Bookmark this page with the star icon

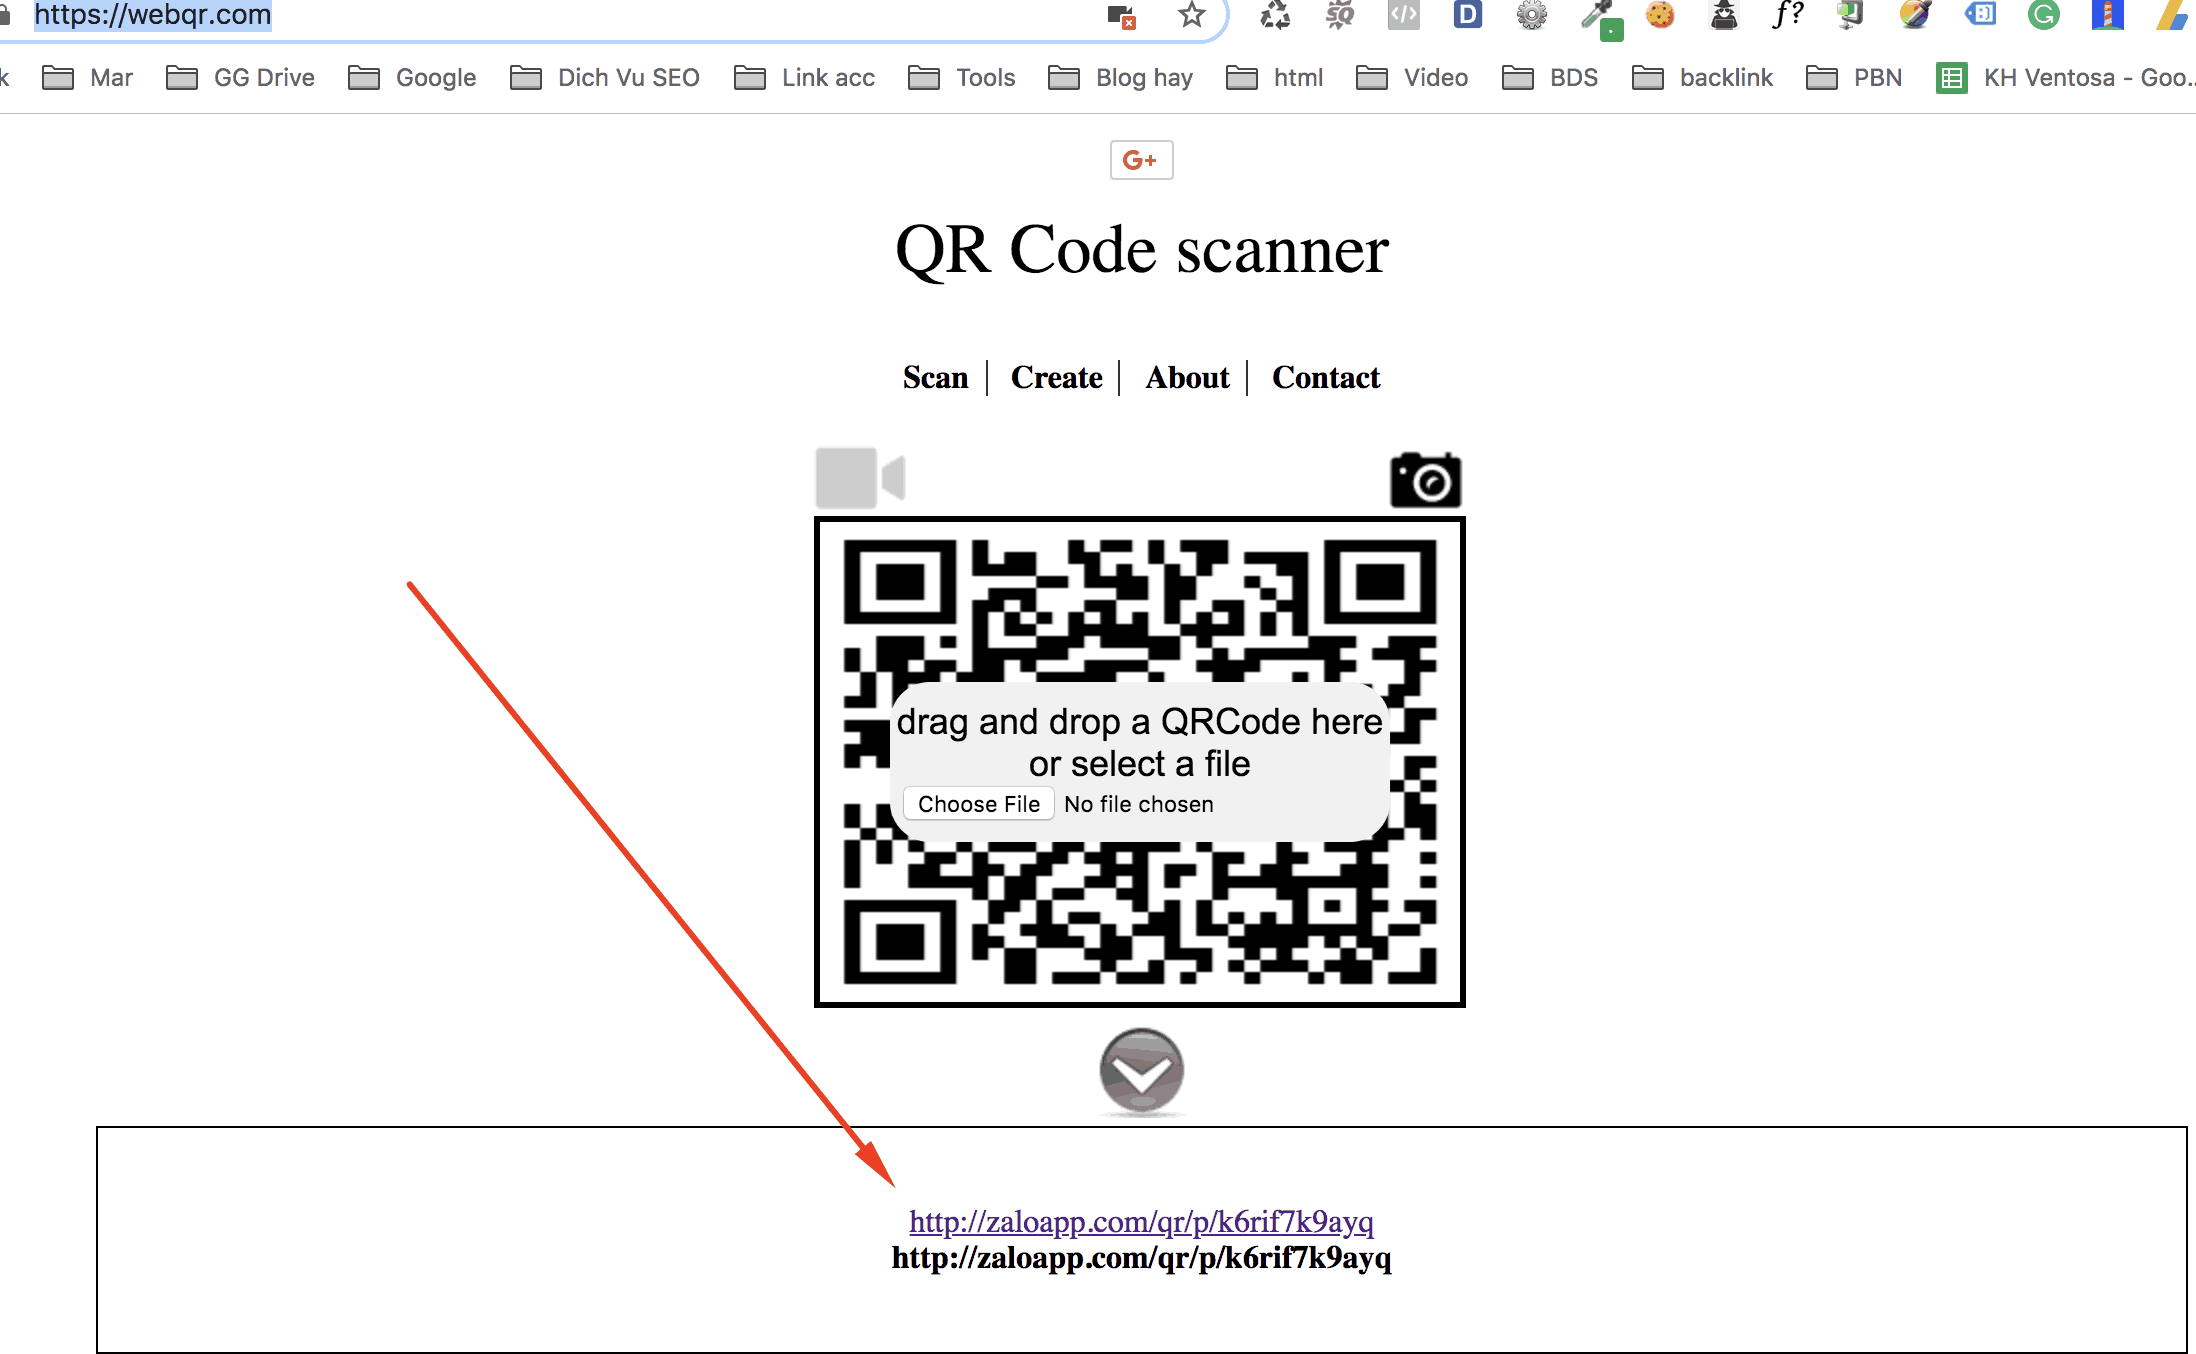1190,15
